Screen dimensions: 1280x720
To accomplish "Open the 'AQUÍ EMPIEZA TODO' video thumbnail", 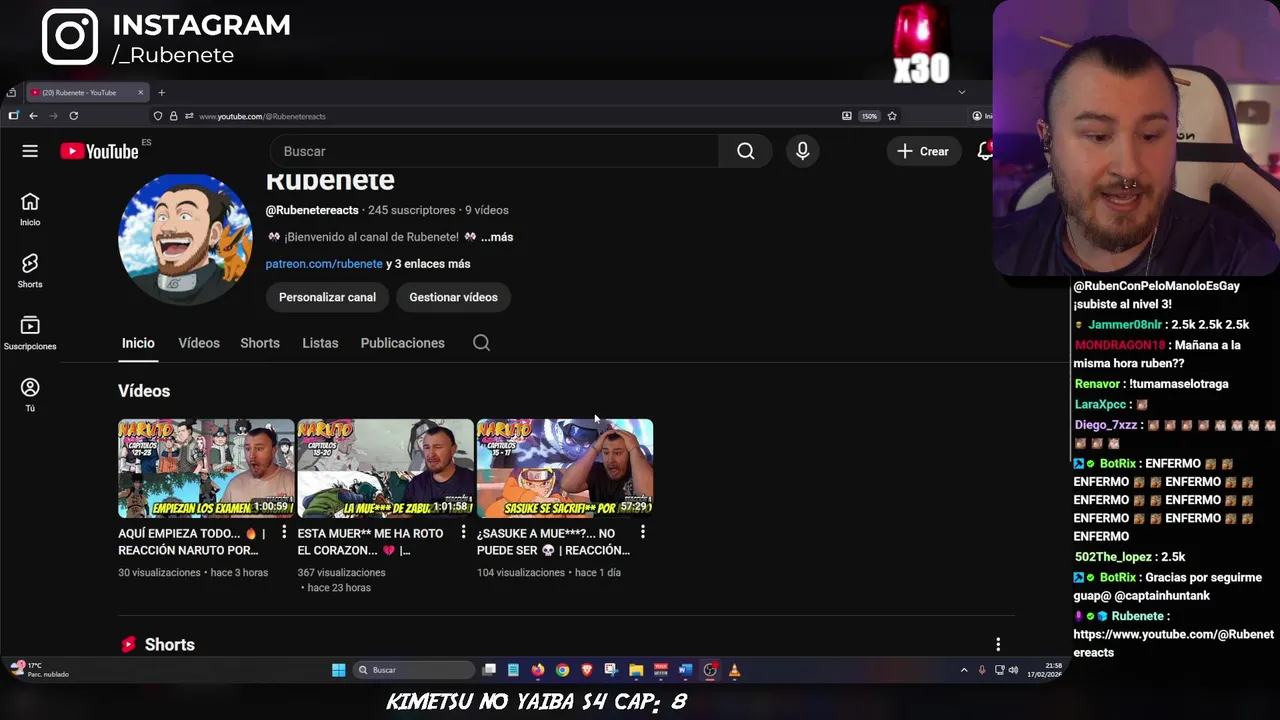I will (x=206, y=468).
